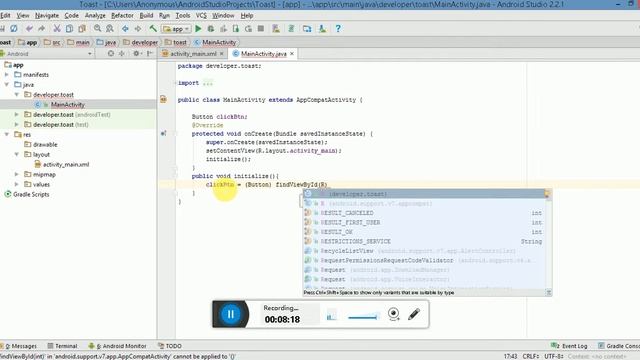This screenshot has height=360, width=640.
Task: Click the Paste clipboard icon
Action: tap(82, 29)
